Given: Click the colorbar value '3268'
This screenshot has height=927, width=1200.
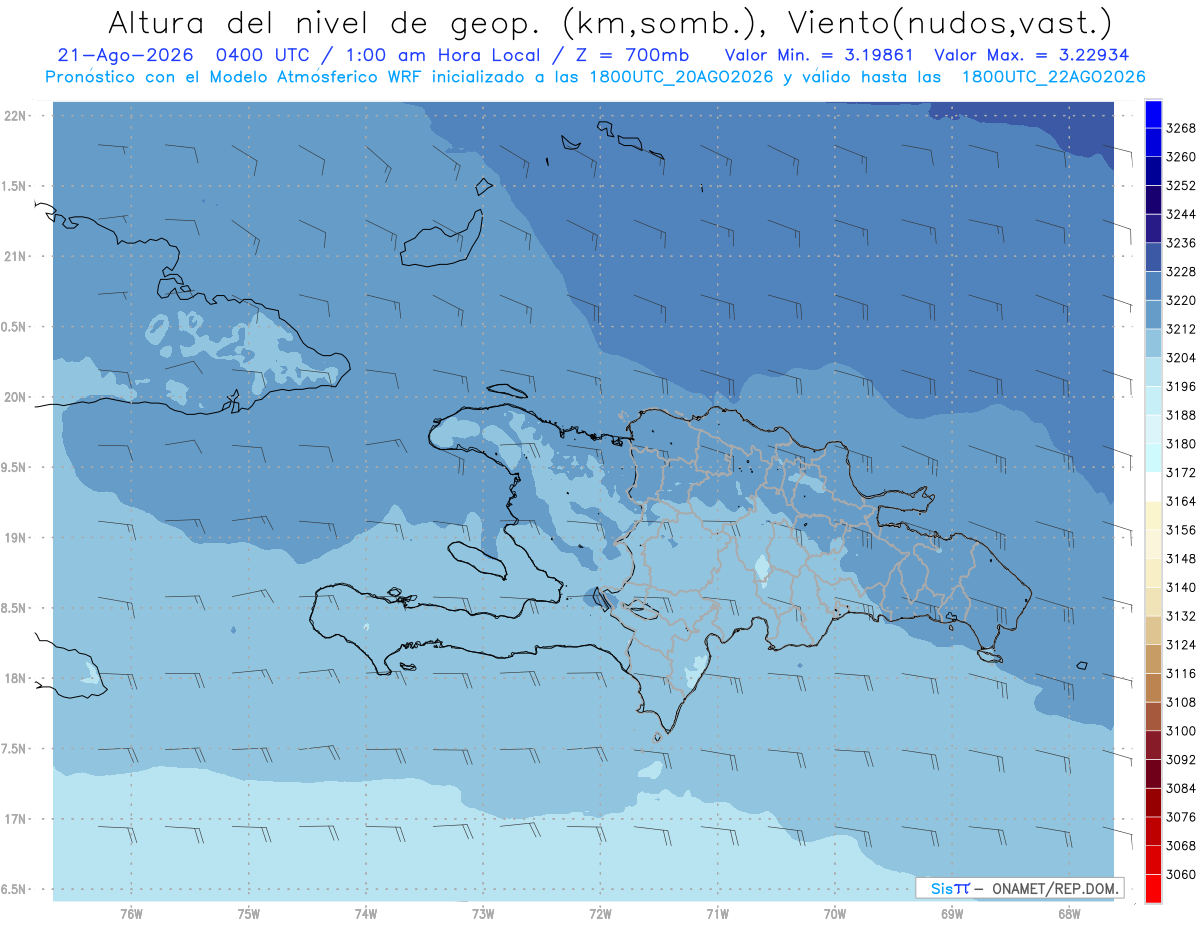Looking at the screenshot, I should coord(1181,128).
